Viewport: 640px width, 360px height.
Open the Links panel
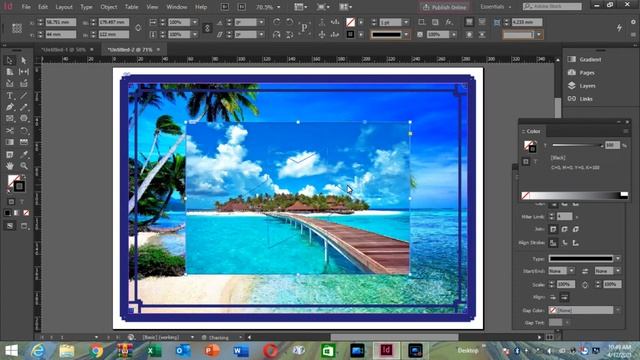[580, 99]
